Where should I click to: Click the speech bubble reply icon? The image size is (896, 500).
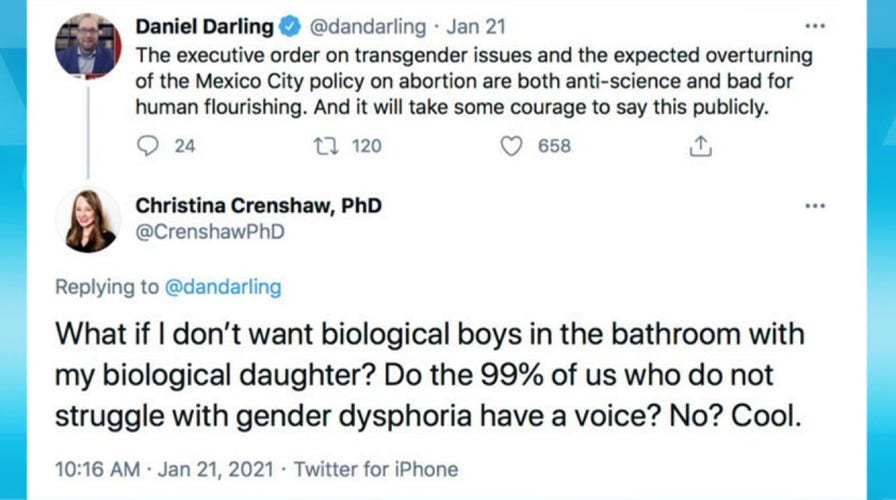[x=146, y=146]
